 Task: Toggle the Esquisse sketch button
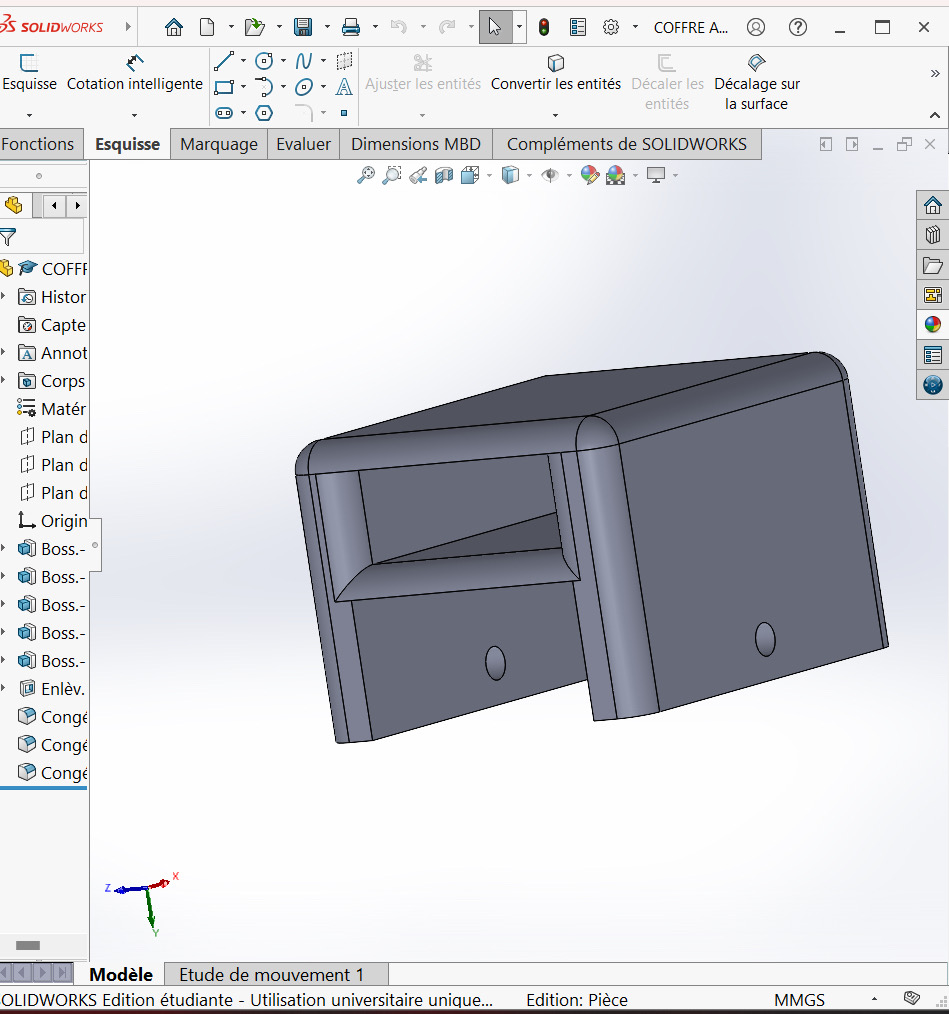(x=29, y=73)
